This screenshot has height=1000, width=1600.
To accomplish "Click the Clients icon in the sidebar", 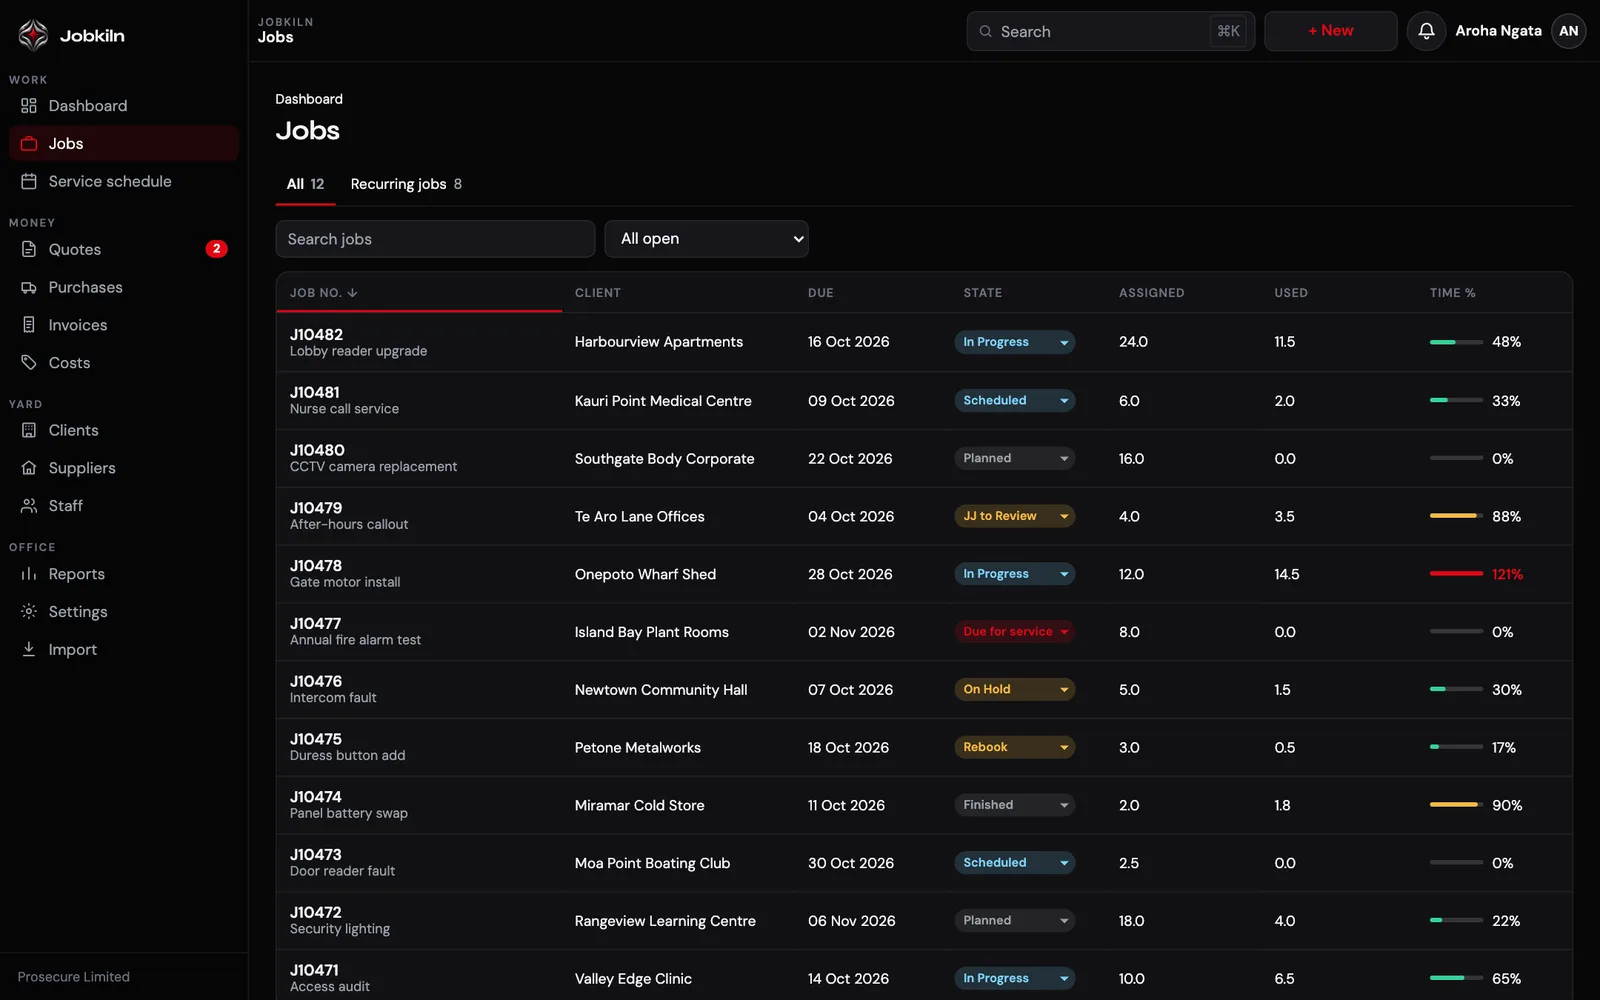I will click(x=29, y=431).
